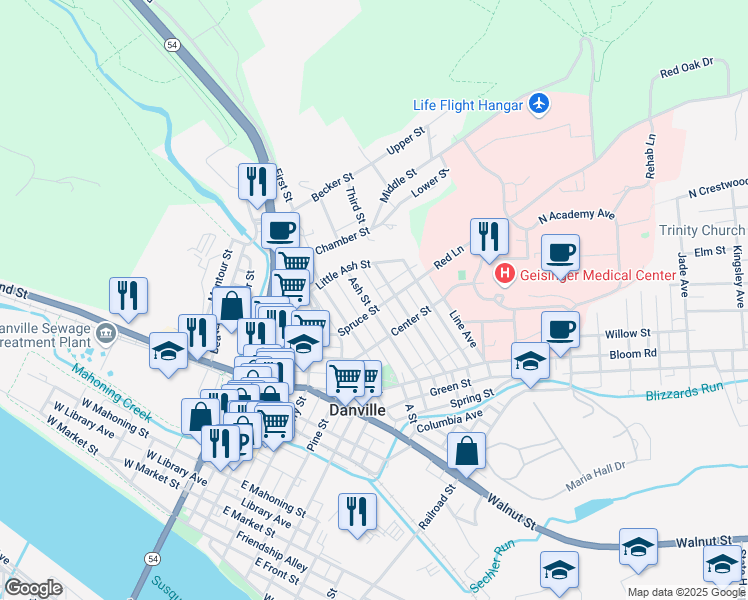Image resolution: width=748 pixels, height=600 pixels.
Task: Click the graduation cap marker near Sechler Run
Action: coord(560,573)
